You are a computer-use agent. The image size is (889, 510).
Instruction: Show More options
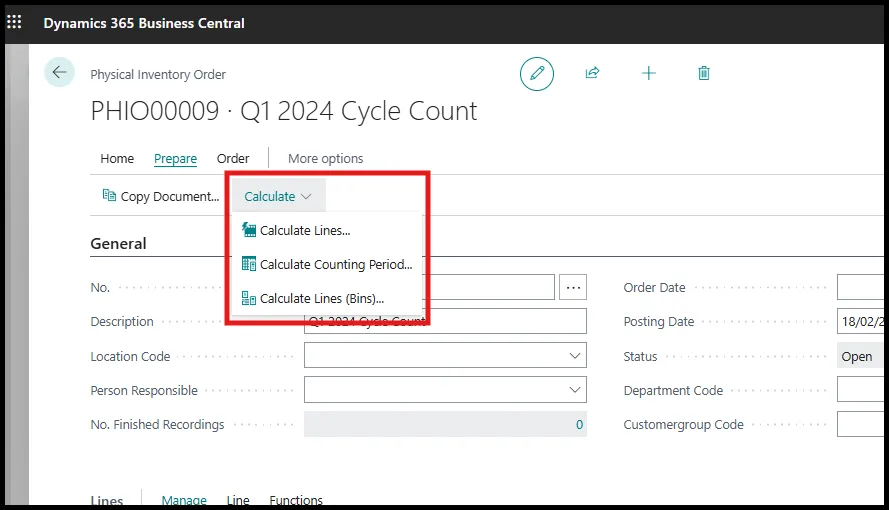tap(325, 159)
